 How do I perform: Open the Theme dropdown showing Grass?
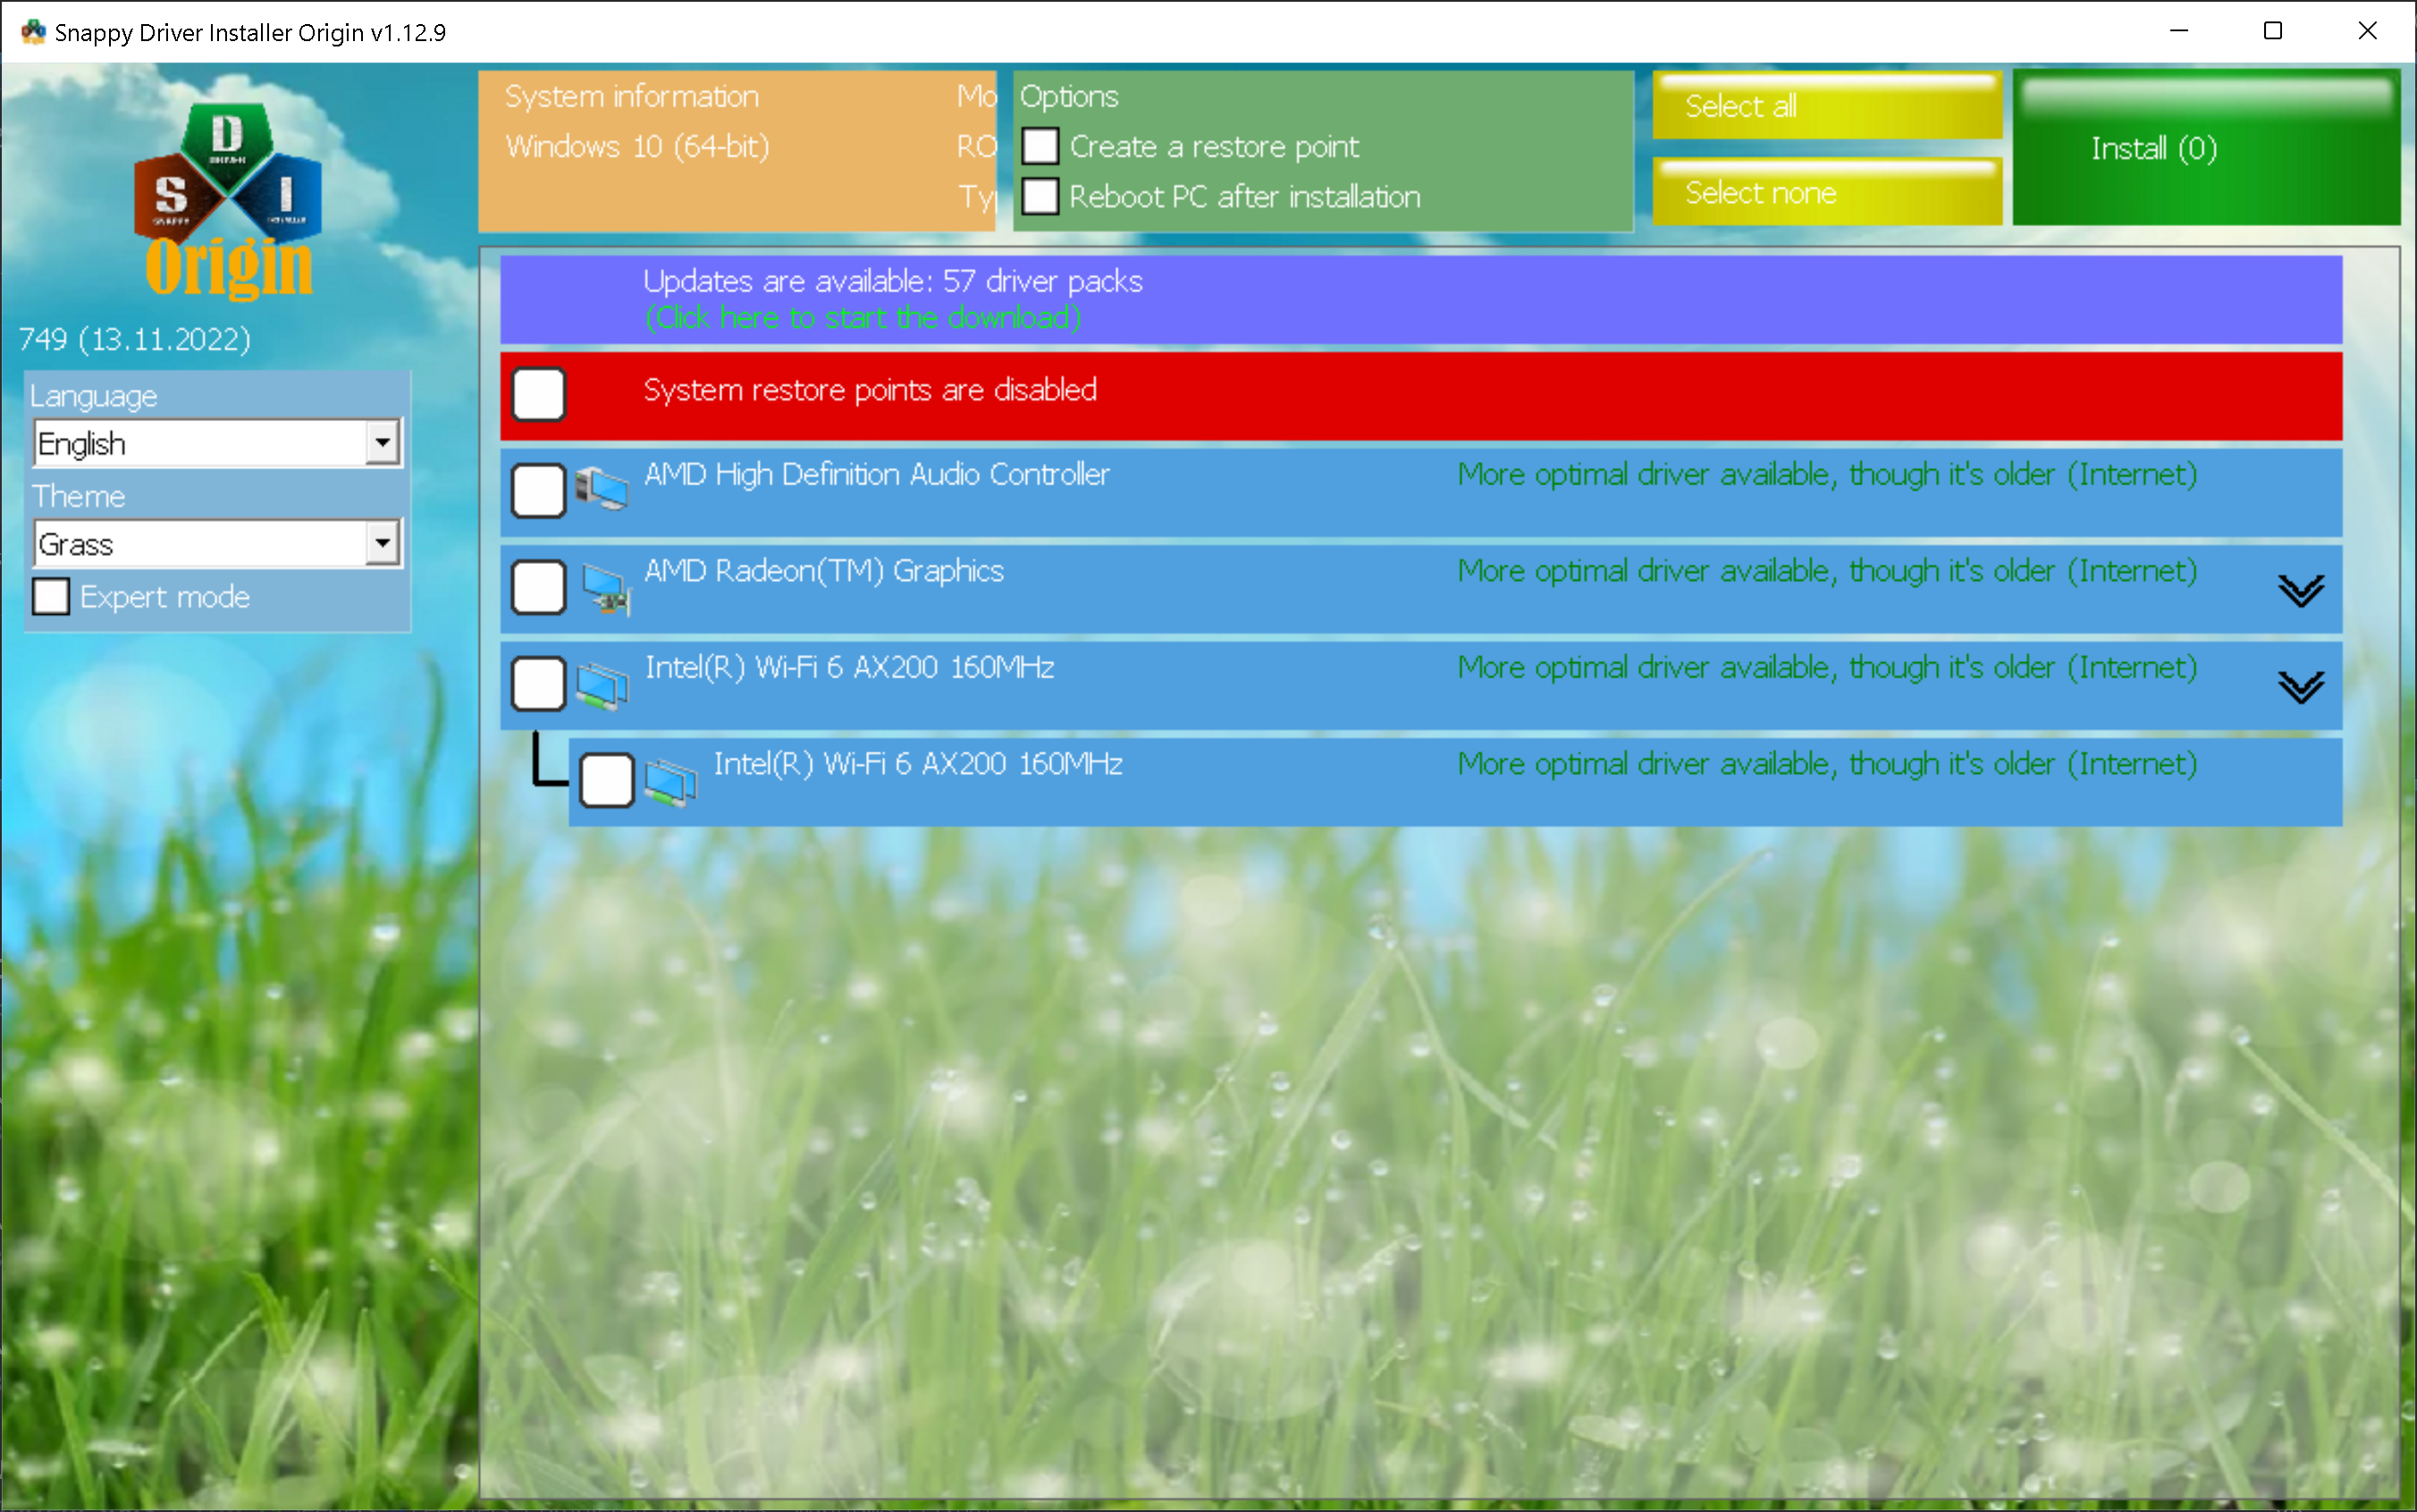[217, 543]
